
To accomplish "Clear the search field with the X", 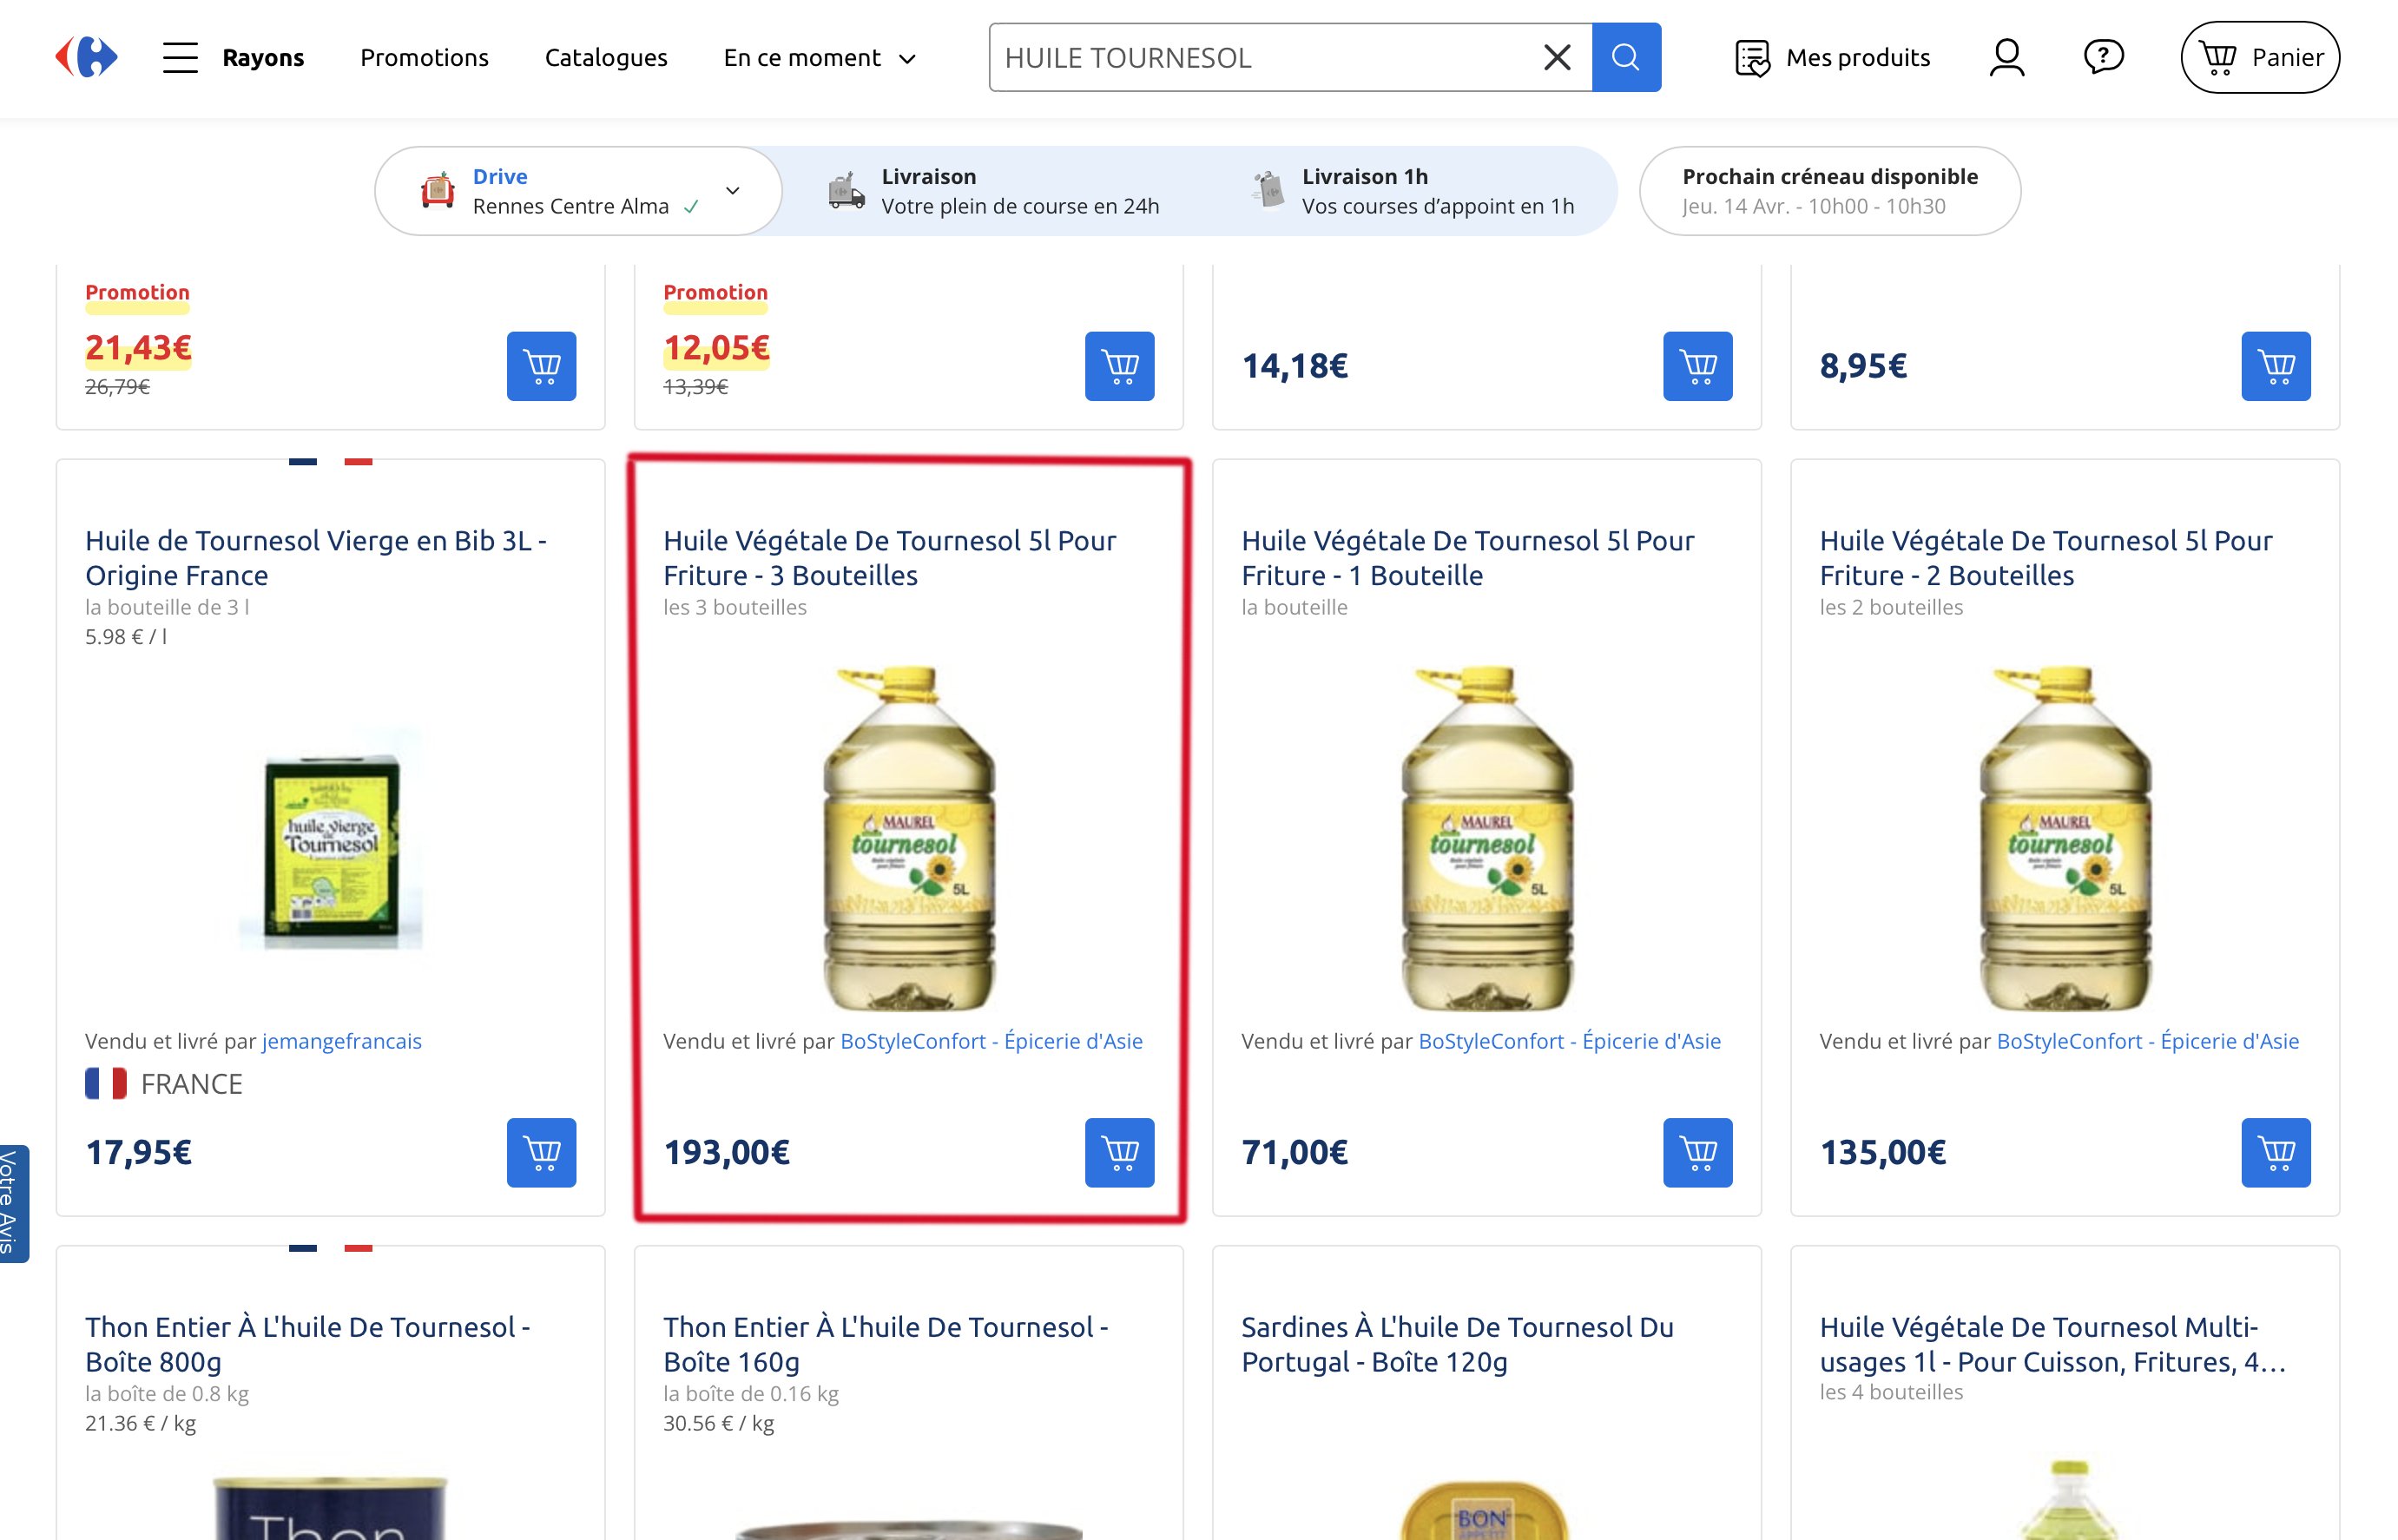I will (x=1557, y=57).
